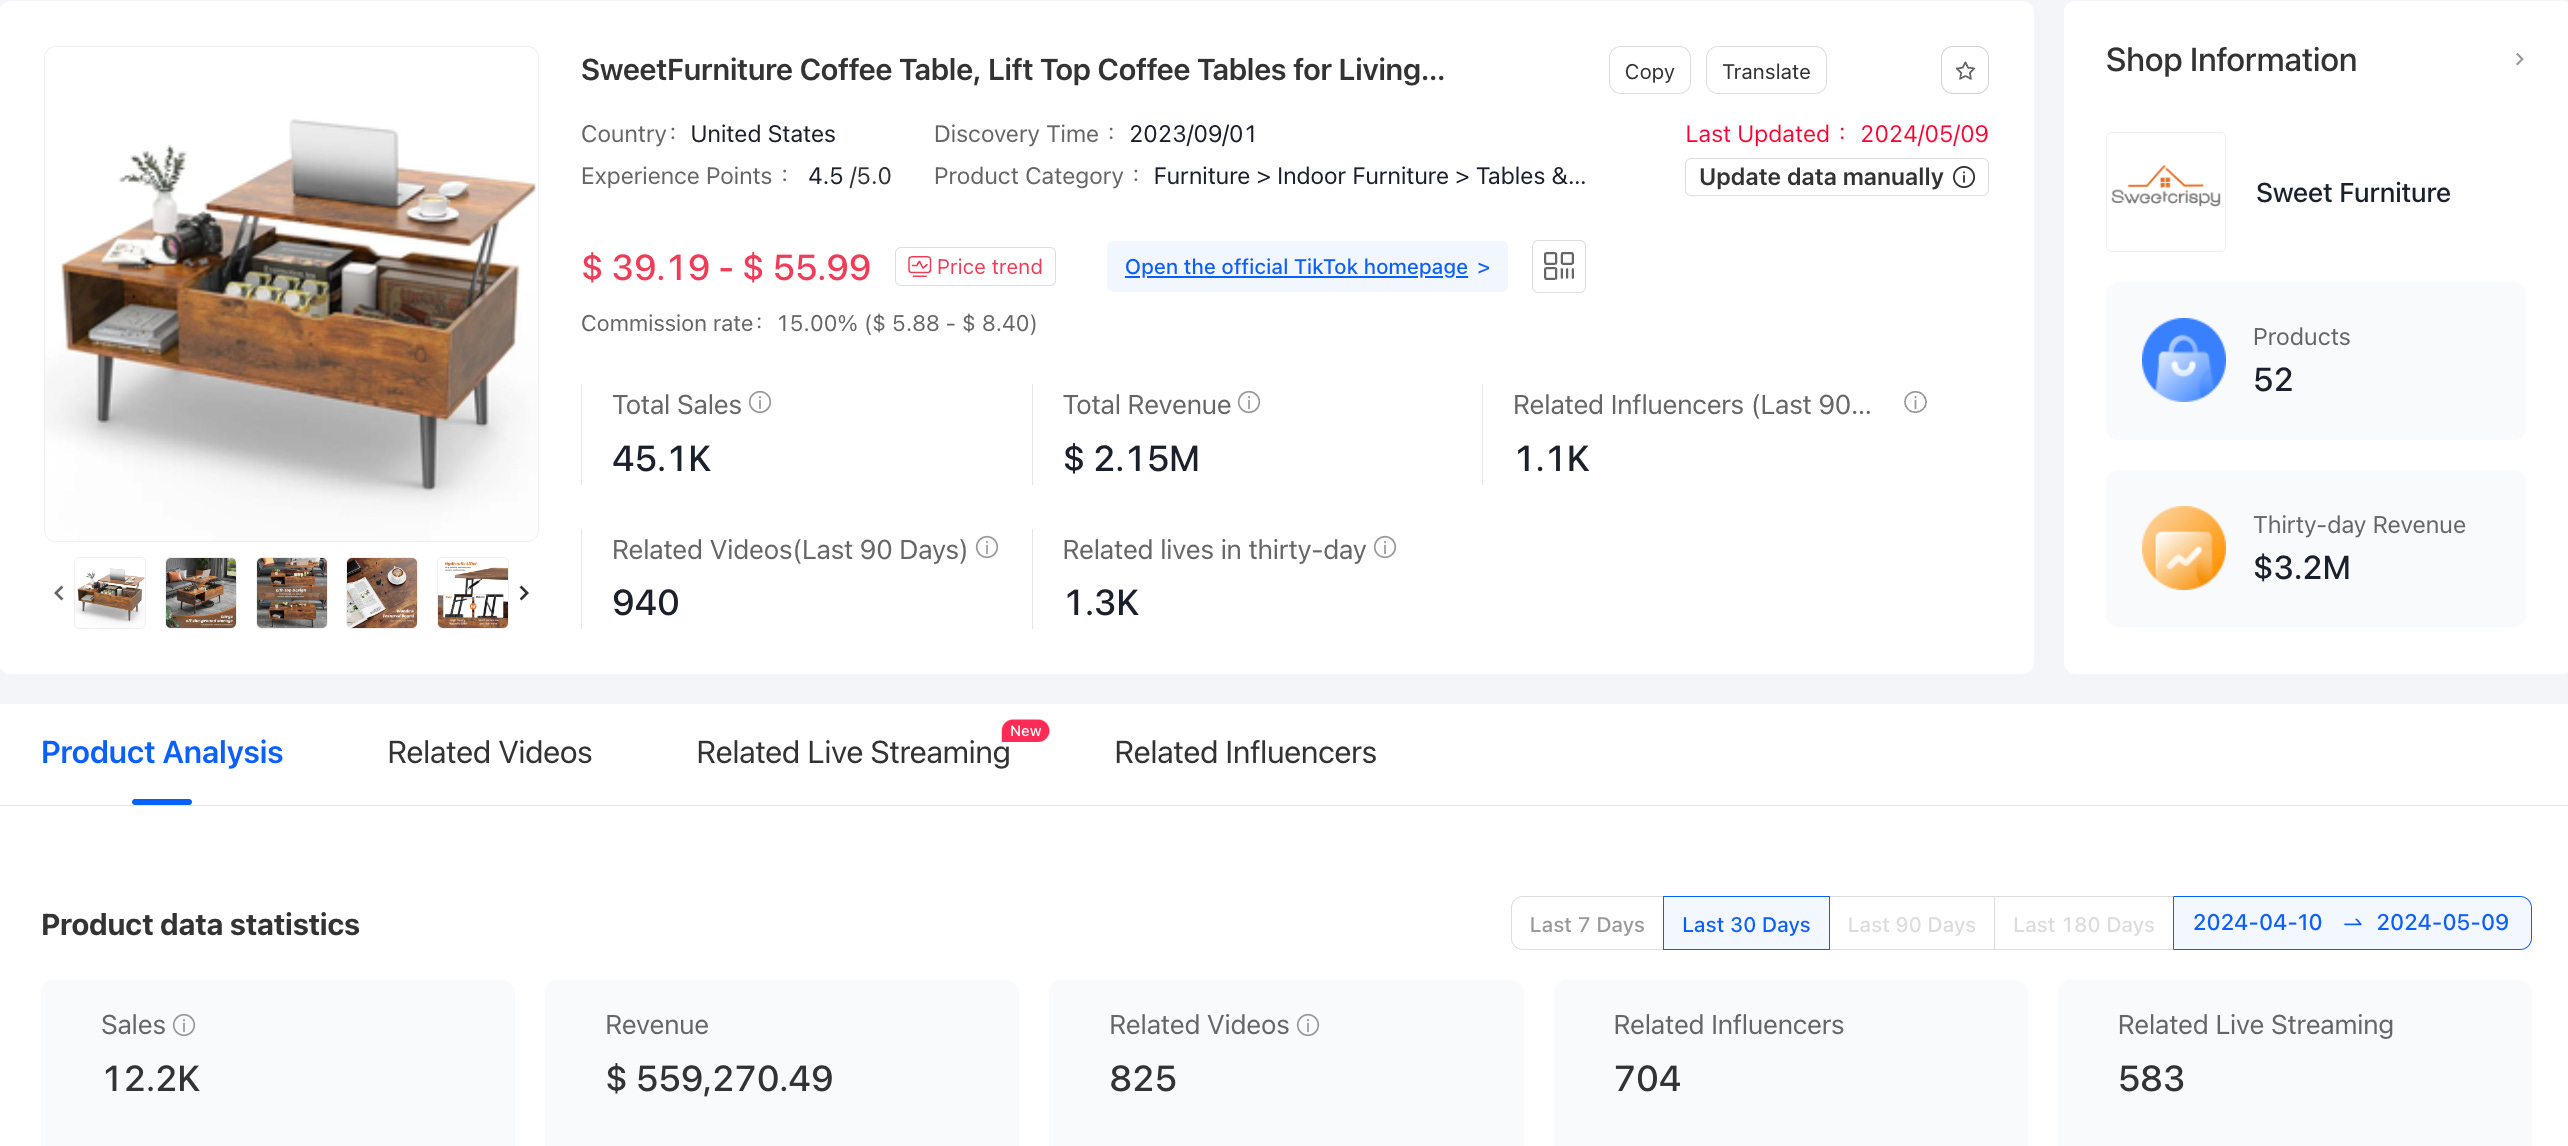Select the second living room thumbnail
The height and width of the screenshot is (1146, 2568).
point(201,593)
